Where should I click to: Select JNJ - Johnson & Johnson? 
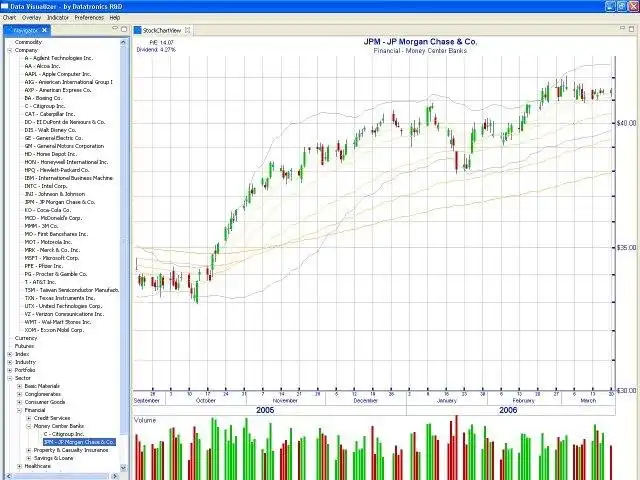(55, 194)
